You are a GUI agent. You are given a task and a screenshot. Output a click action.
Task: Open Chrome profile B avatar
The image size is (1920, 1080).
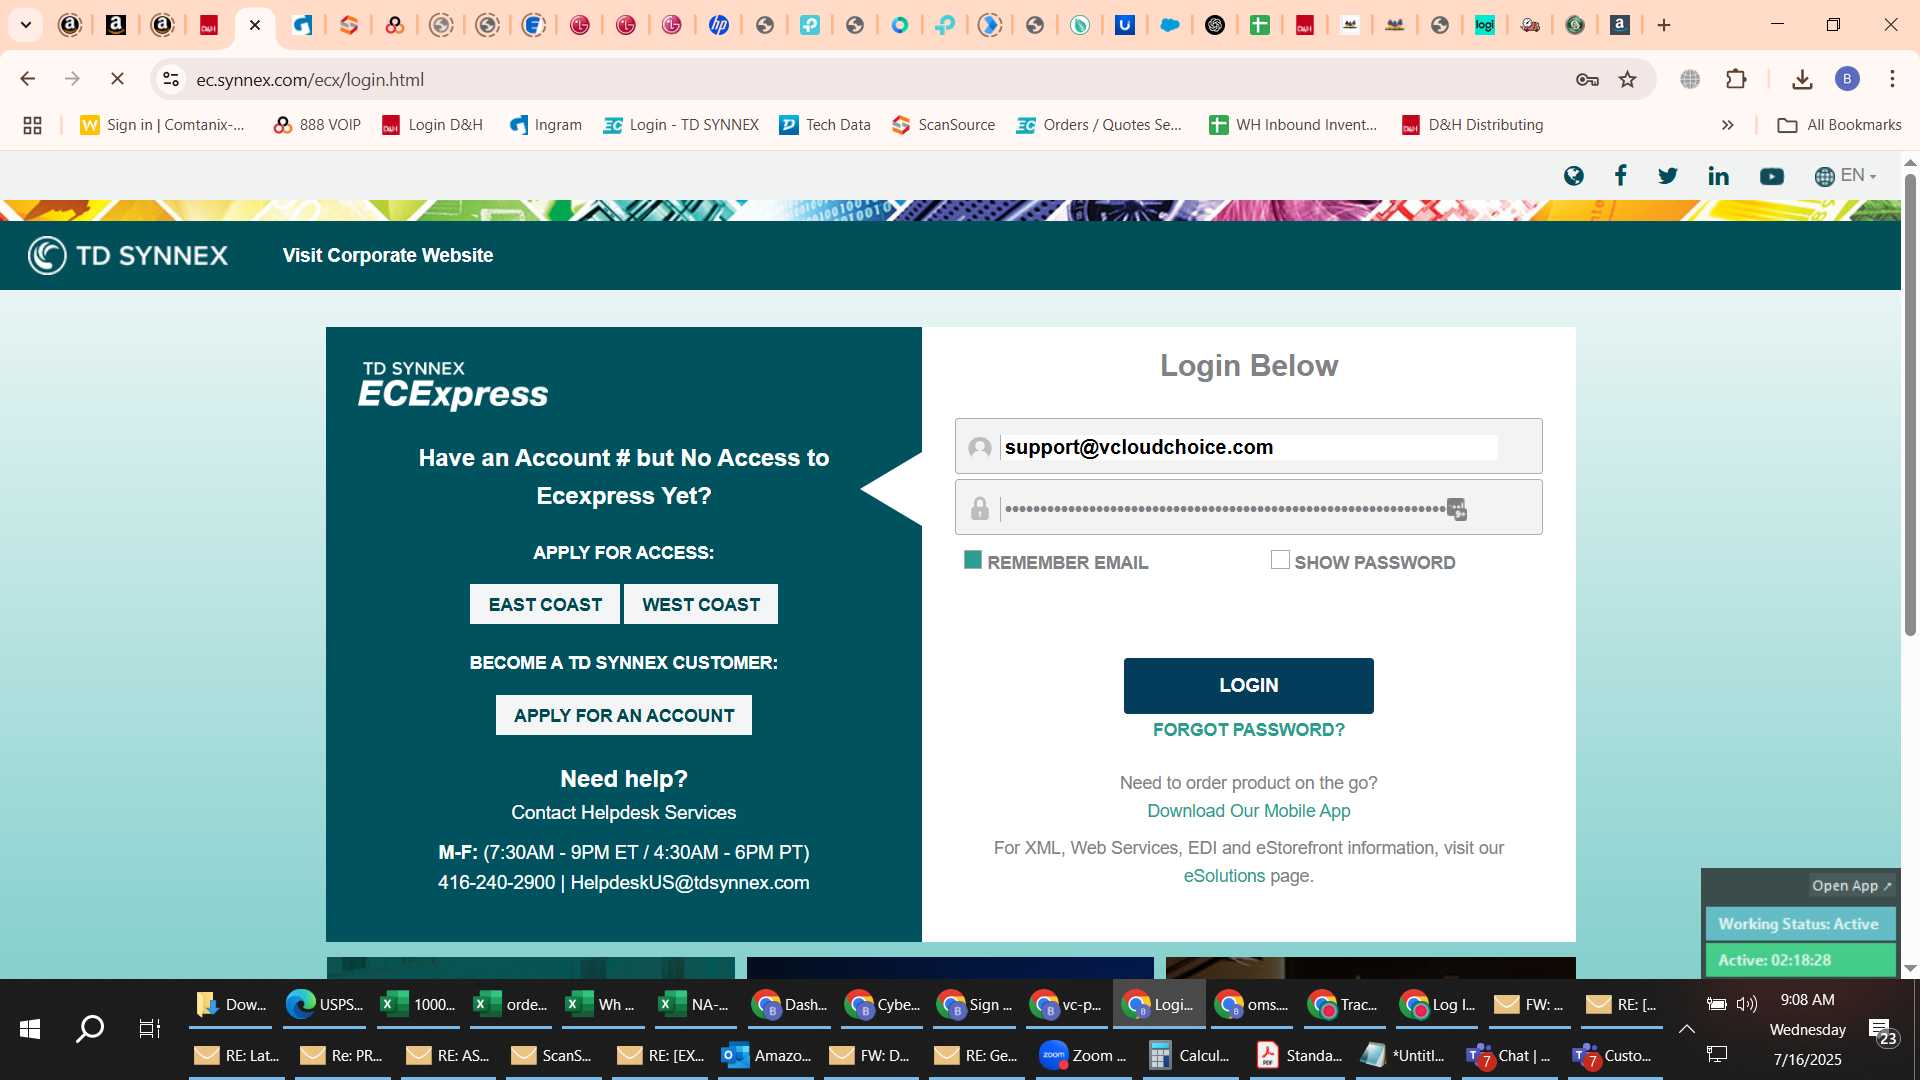point(1847,79)
